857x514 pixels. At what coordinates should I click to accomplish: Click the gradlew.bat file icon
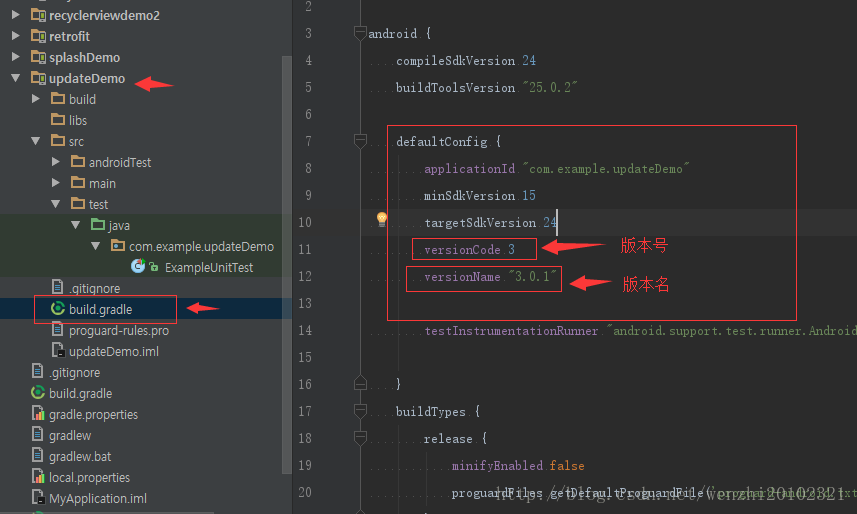[x=38, y=455]
